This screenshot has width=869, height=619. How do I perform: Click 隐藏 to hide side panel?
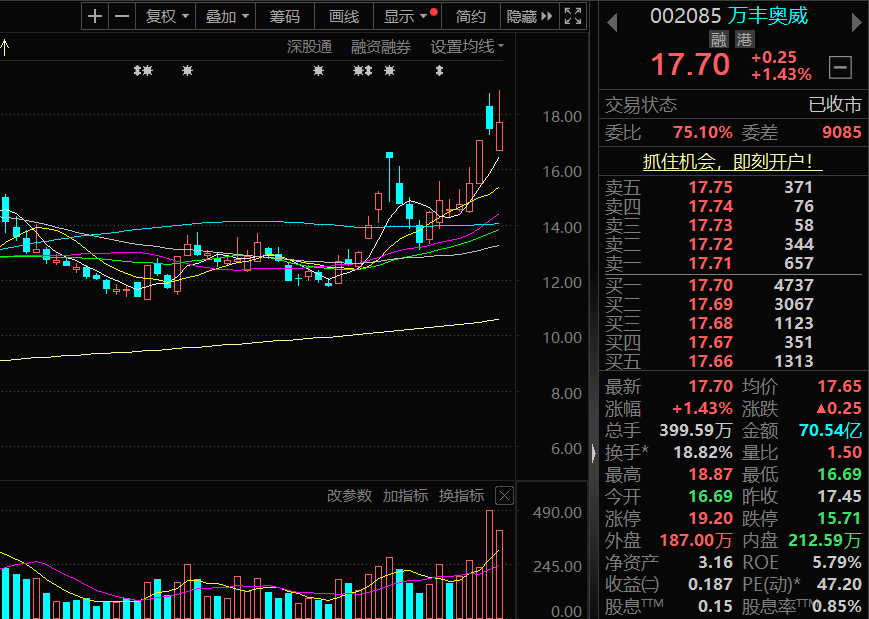[x=529, y=16]
